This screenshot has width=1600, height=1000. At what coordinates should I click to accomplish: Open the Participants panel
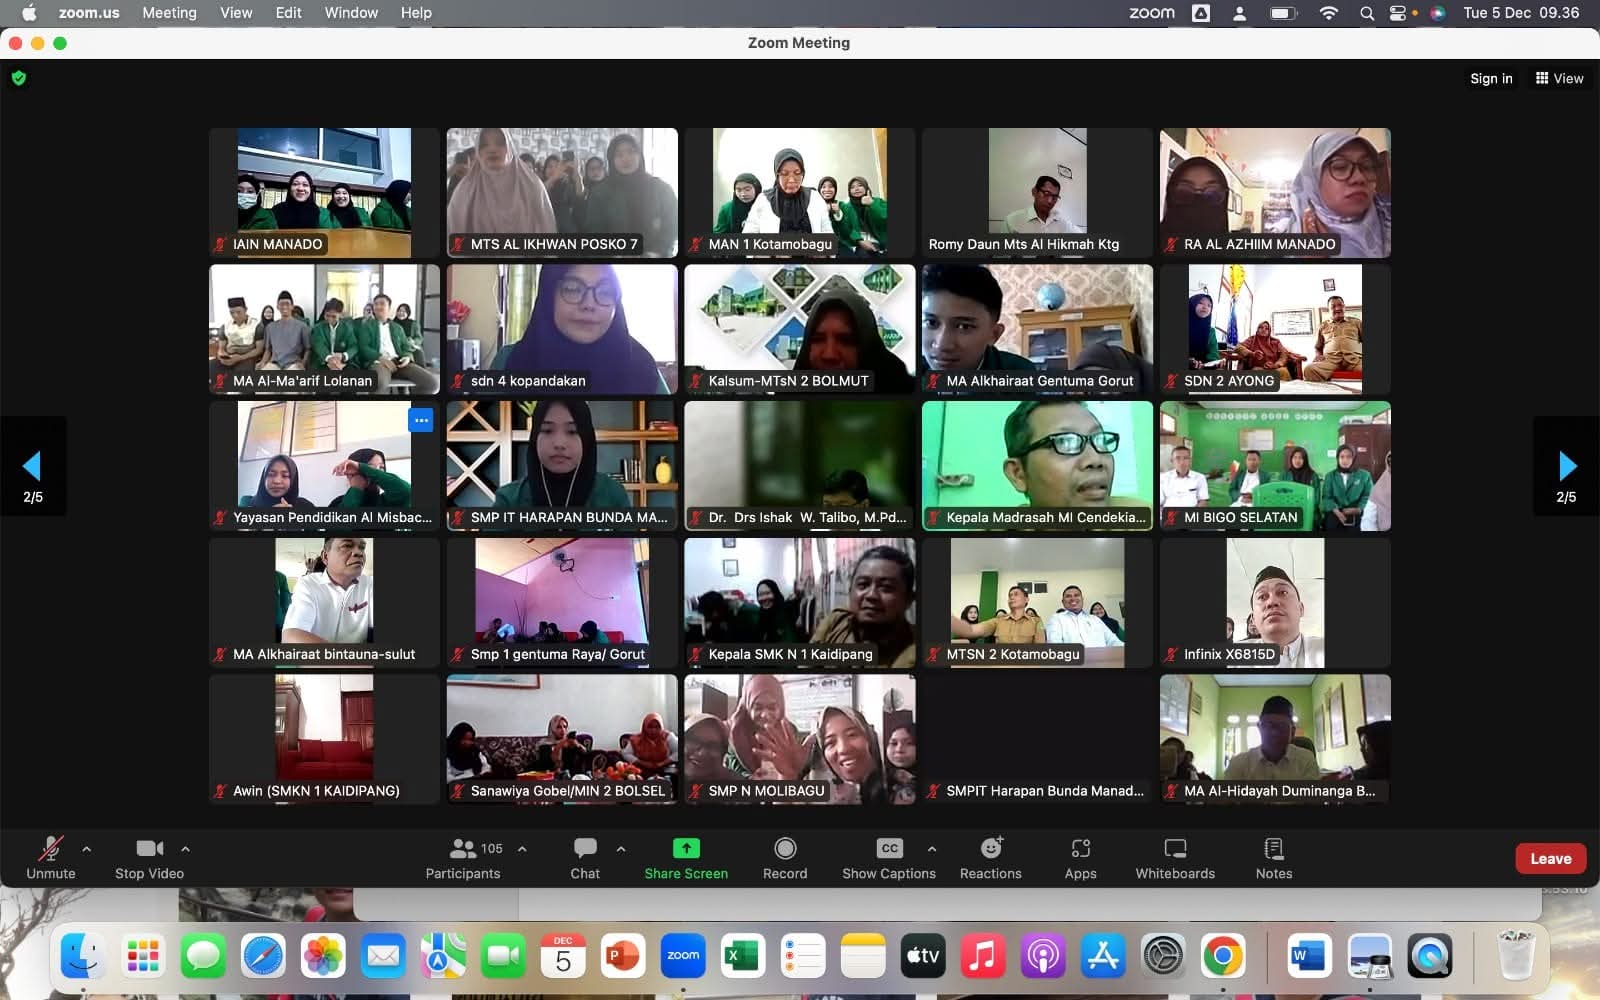click(x=463, y=858)
